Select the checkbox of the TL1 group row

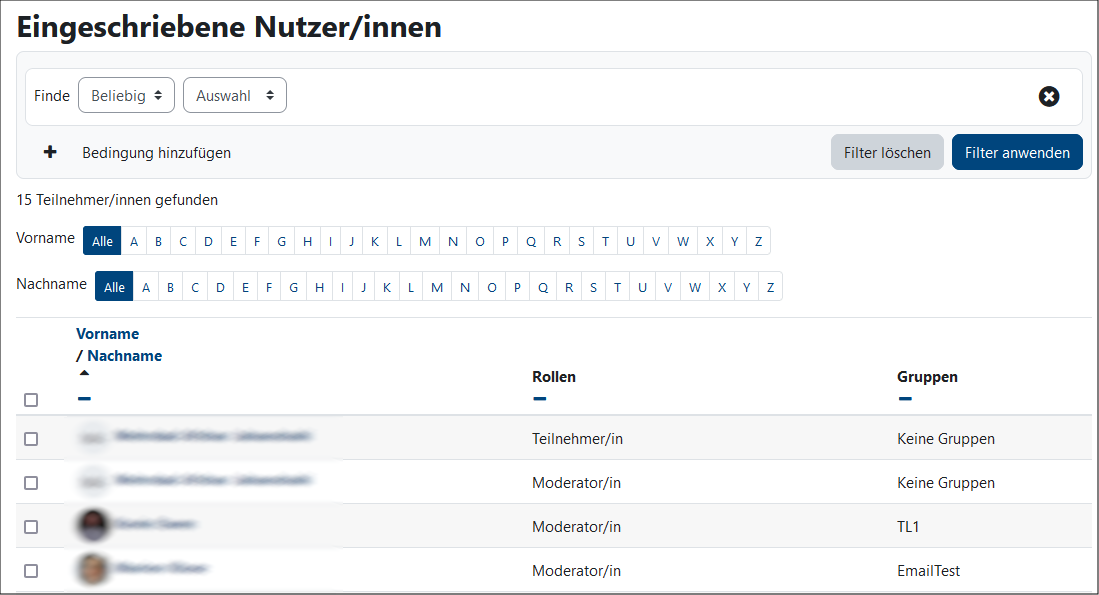(31, 527)
